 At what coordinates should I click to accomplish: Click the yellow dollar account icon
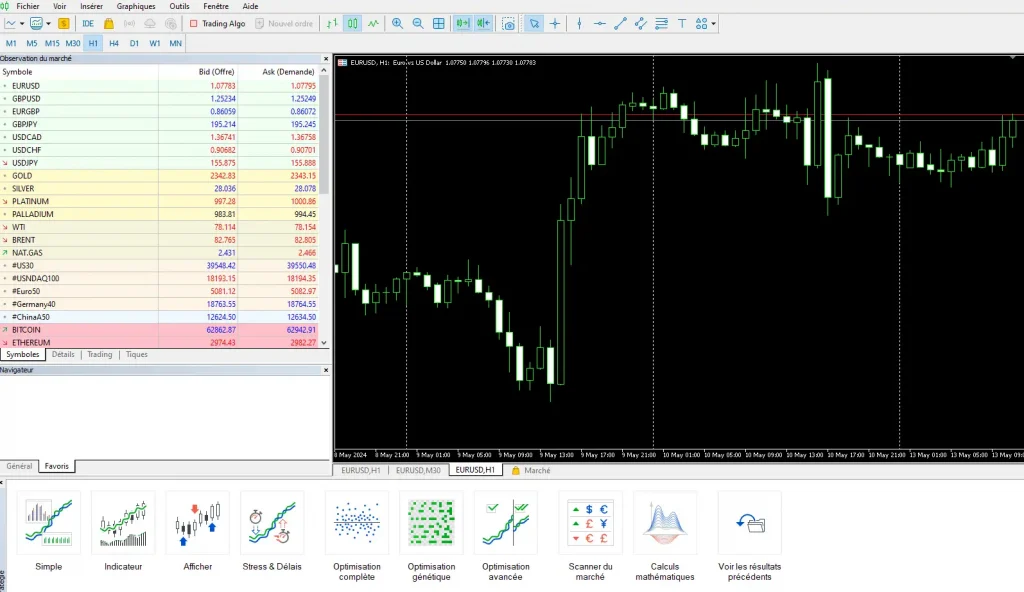pos(63,24)
